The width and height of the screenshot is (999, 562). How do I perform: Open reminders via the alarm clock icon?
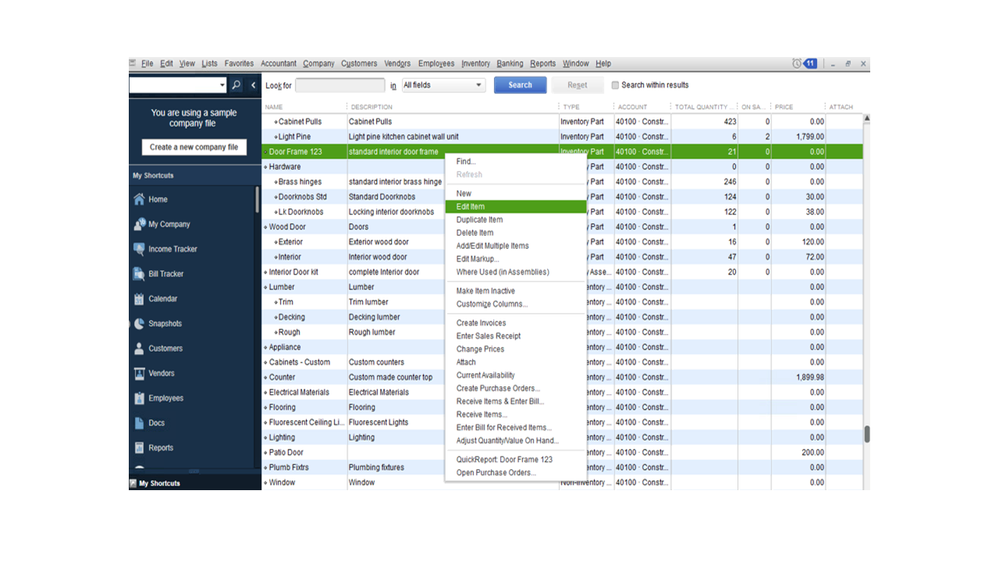tap(796, 64)
